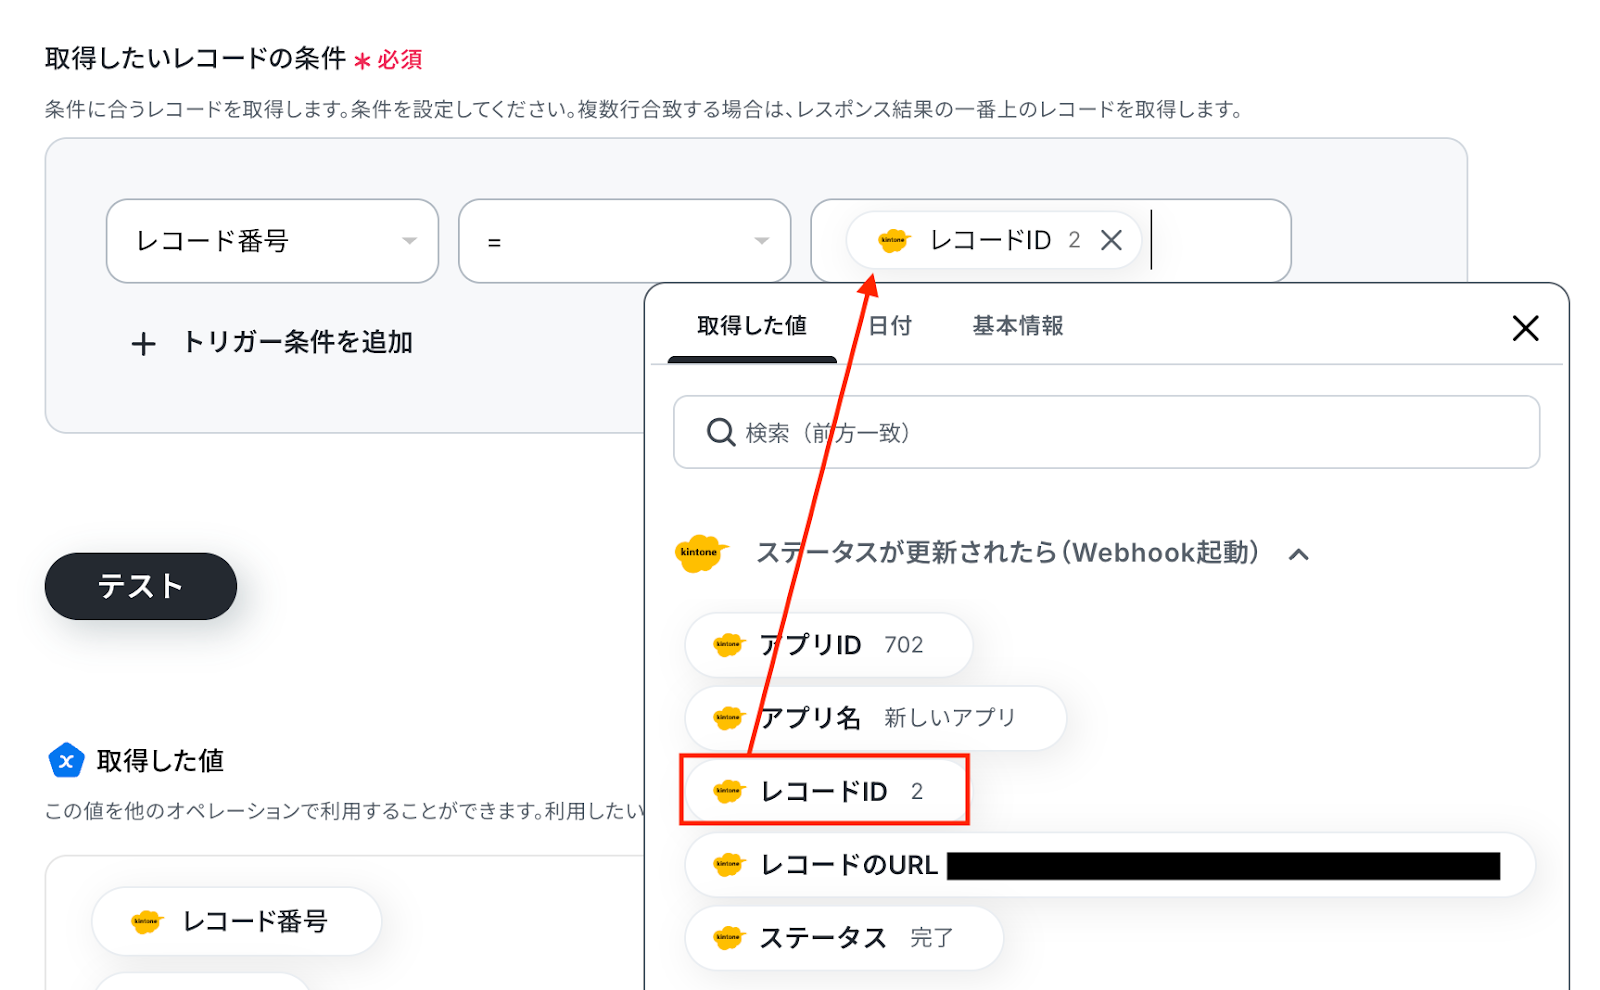Image resolution: width=1600 pixels, height=990 pixels.
Task: Choose the レコードID 2 value chip in the list
Action: (x=824, y=791)
